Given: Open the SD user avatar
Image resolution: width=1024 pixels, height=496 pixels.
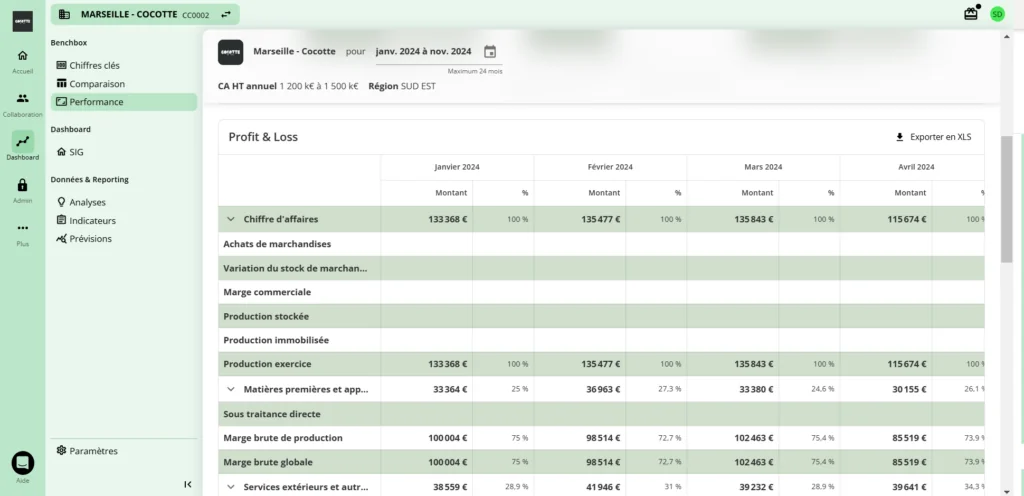Looking at the screenshot, I should pos(997,14).
